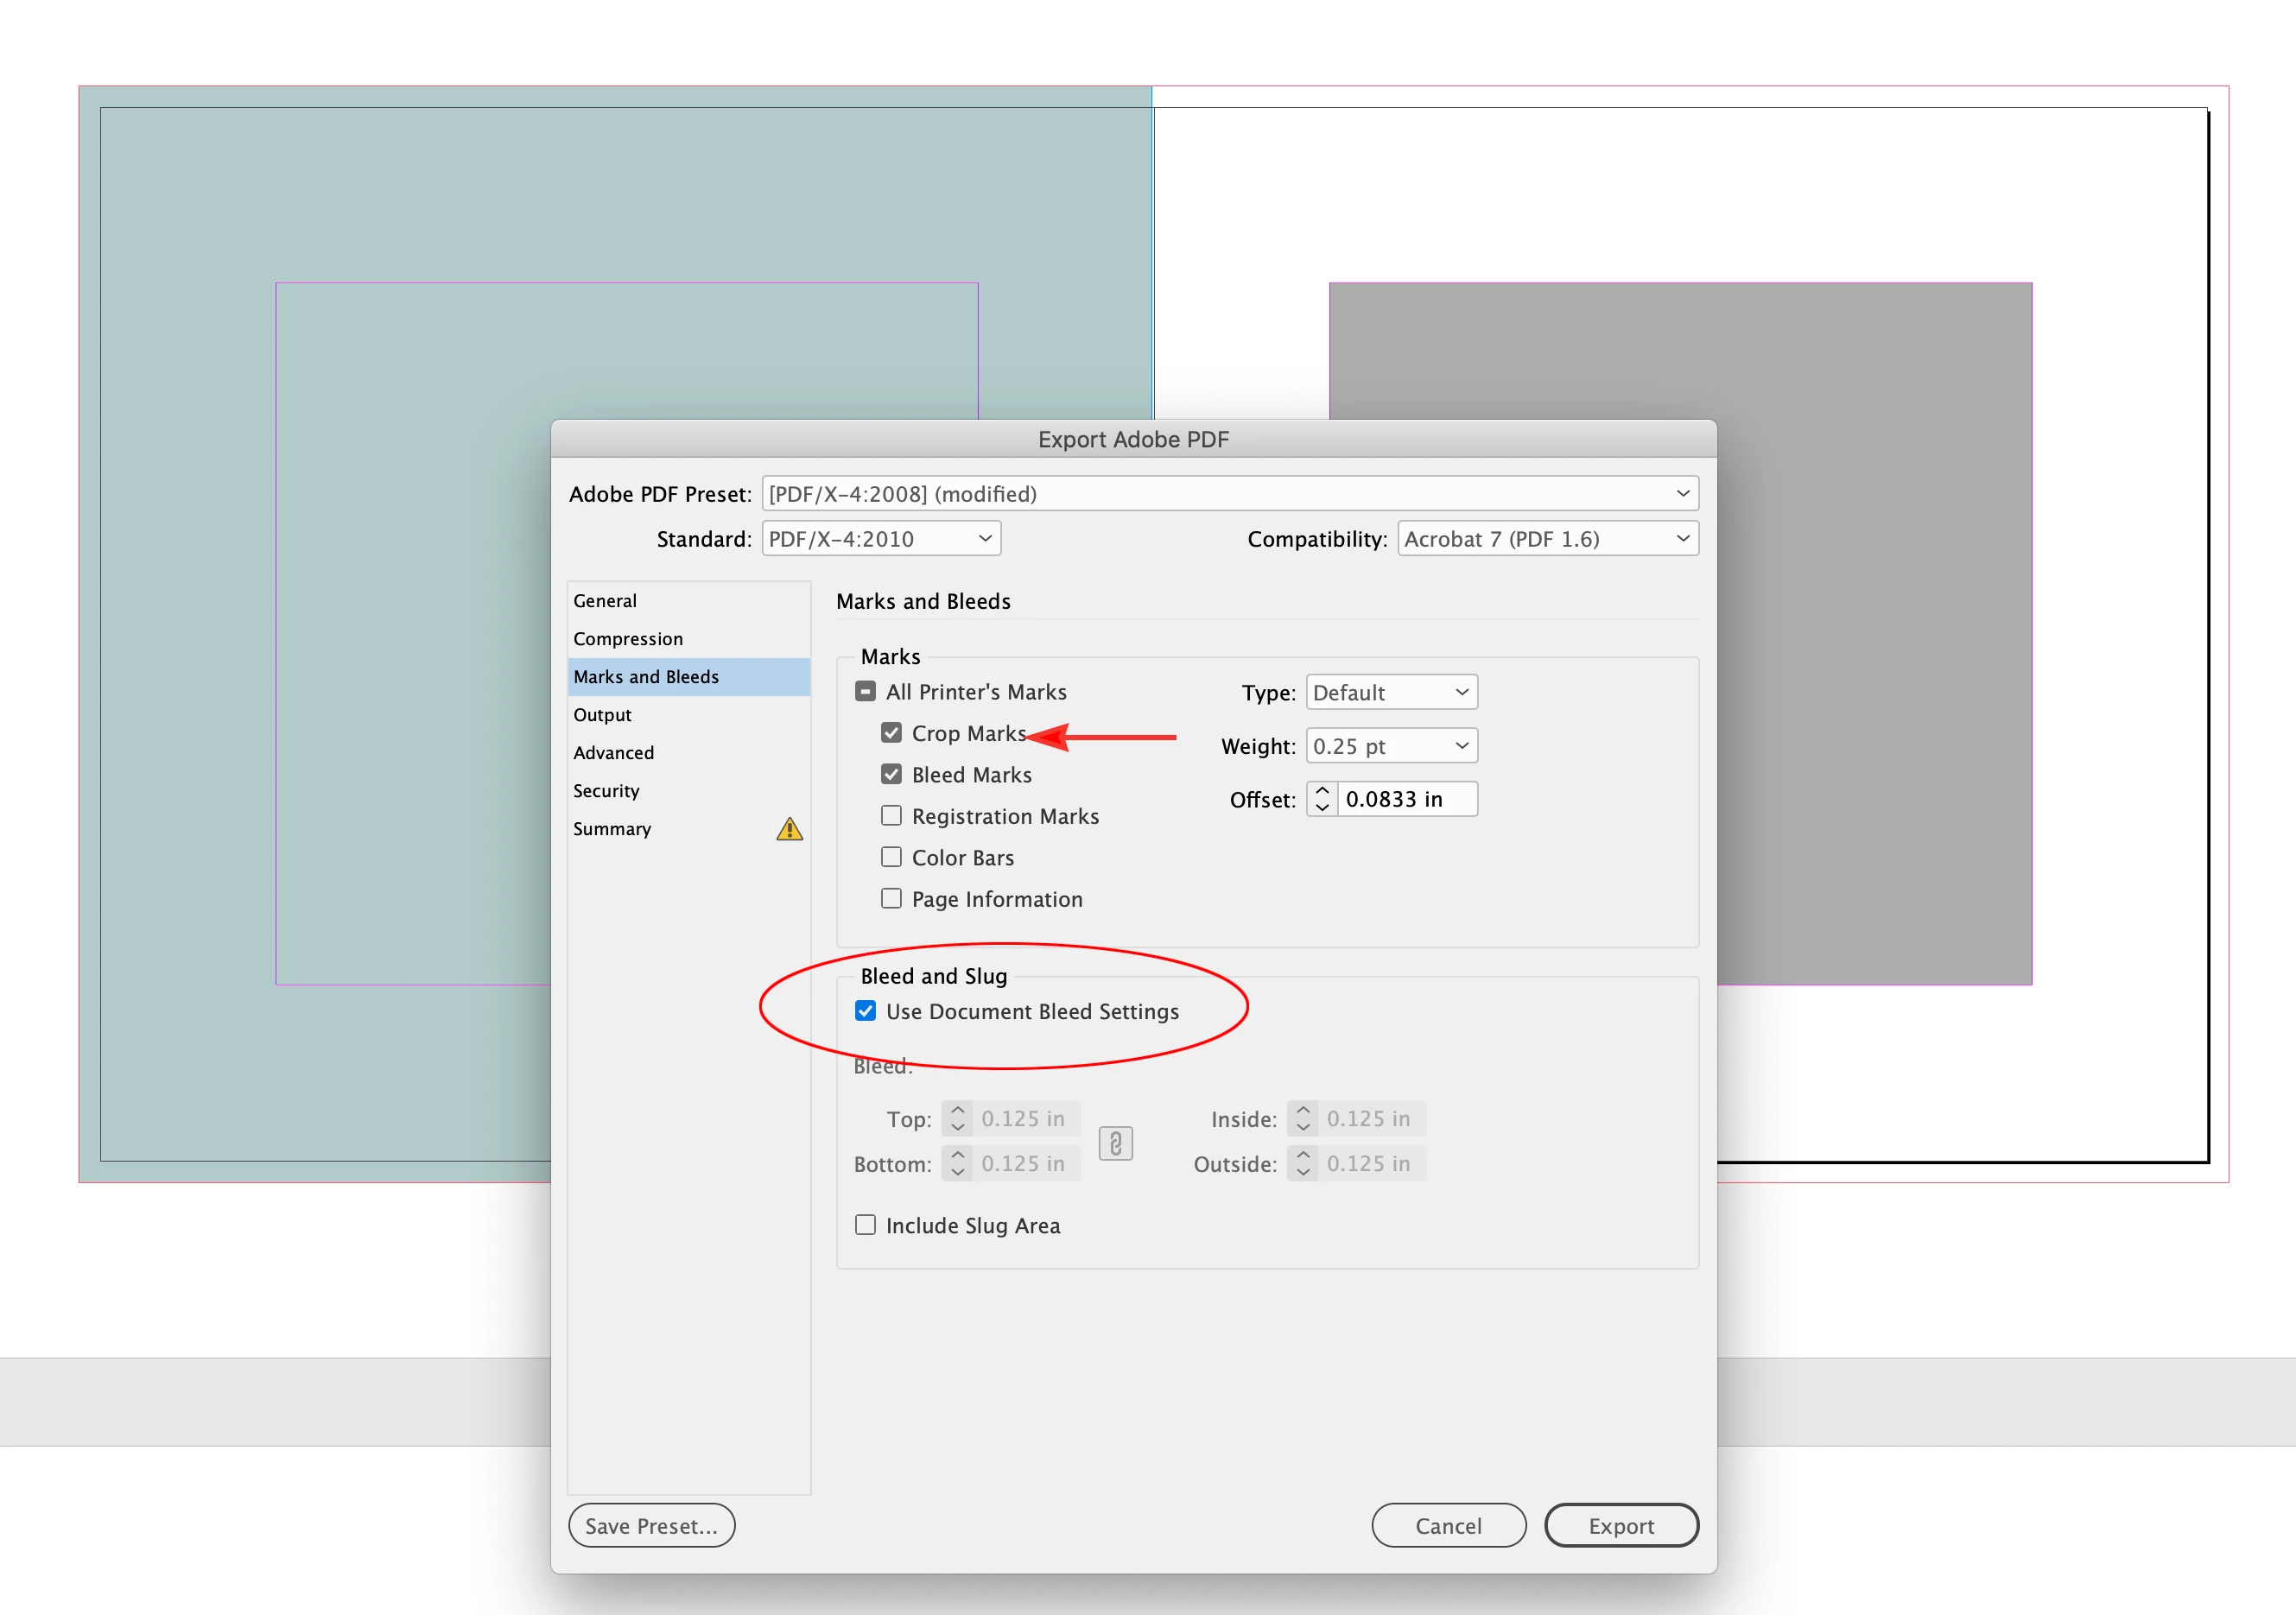Expand the Compatibility Acrobat 7 dropdown
Viewport: 2296px width, 1615px height.
tap(1547, 539)
